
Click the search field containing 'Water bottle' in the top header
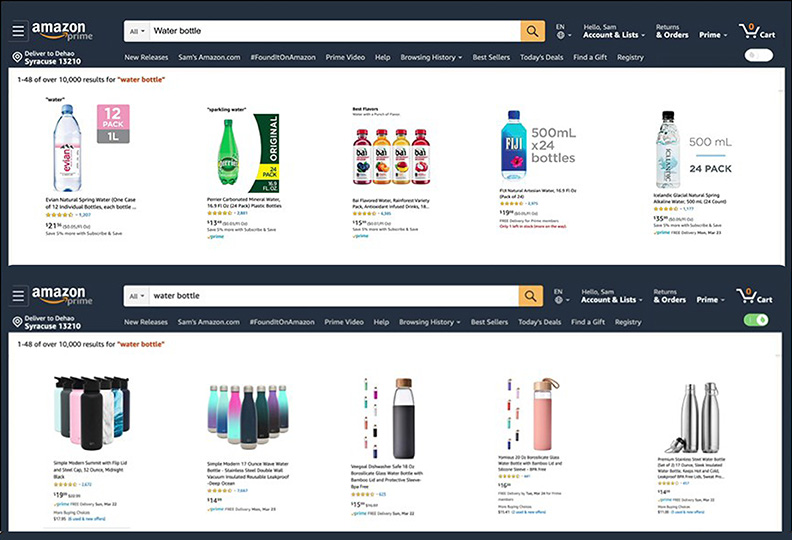(335, 31)
